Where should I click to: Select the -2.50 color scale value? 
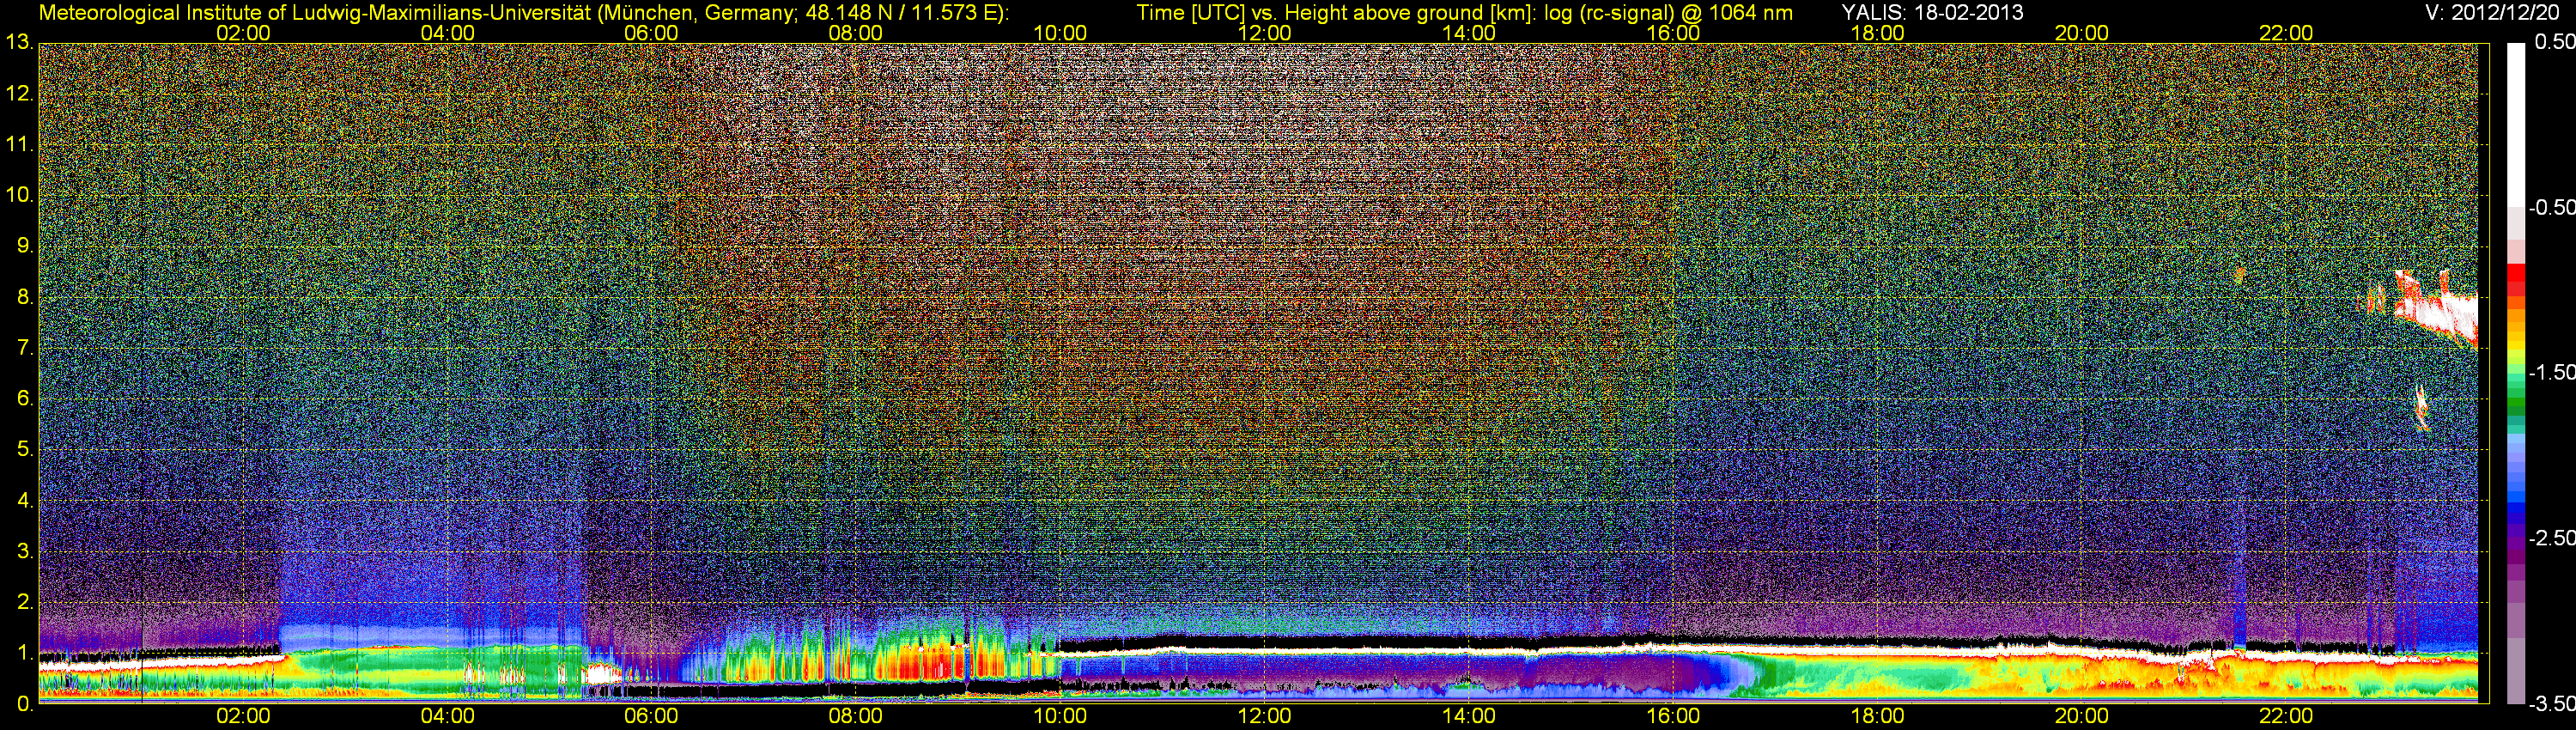click(2552, 538)
